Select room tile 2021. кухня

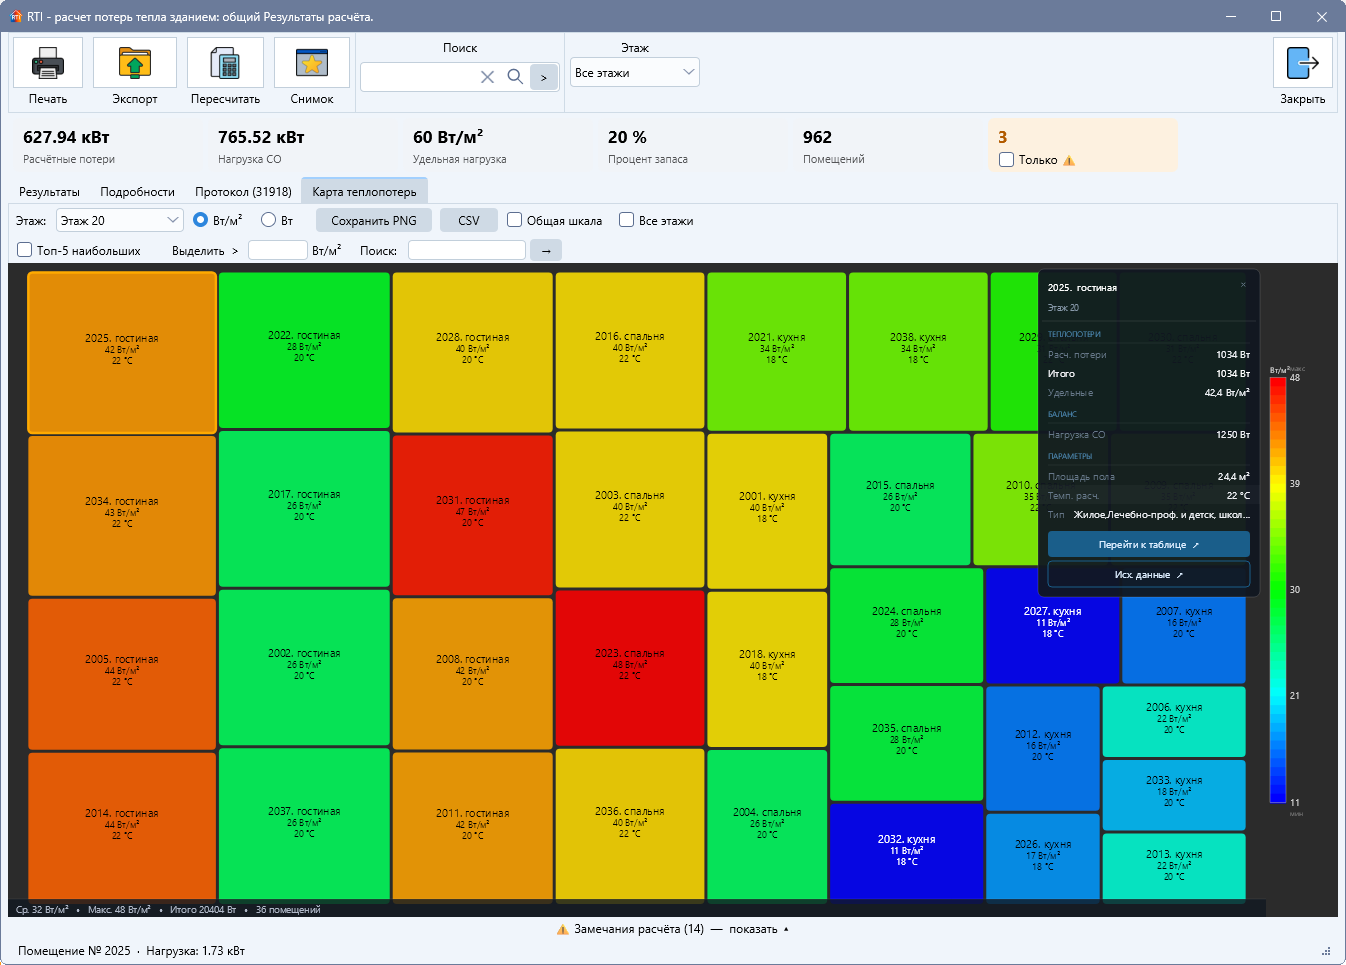click(777, 351)
